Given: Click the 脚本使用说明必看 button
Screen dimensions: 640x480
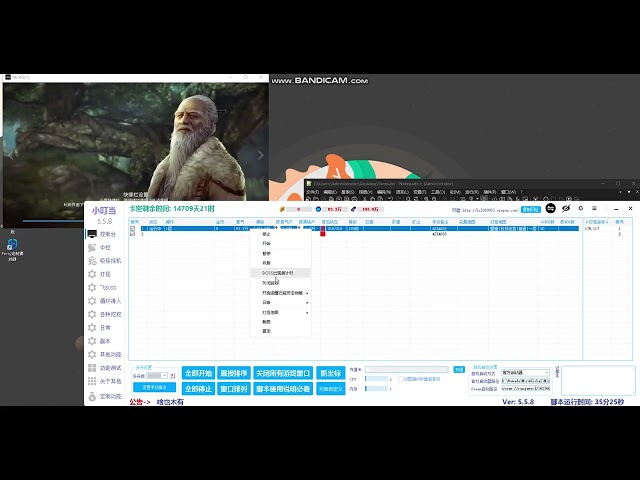Looking at the screenshot, I should point(283,389).
